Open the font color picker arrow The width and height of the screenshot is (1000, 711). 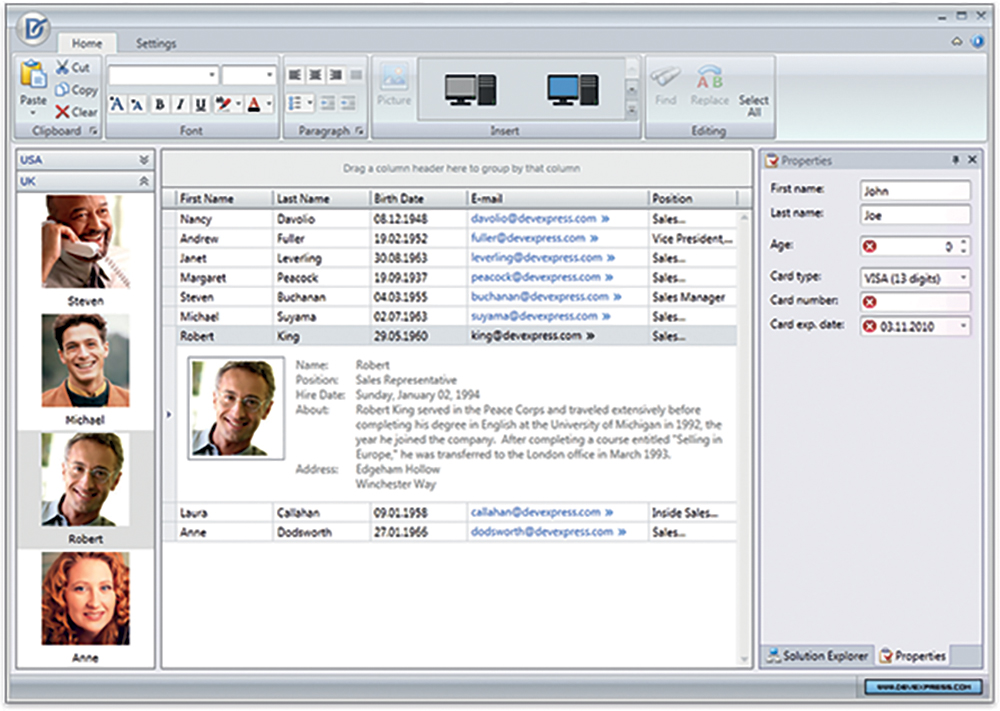point(269,104)
